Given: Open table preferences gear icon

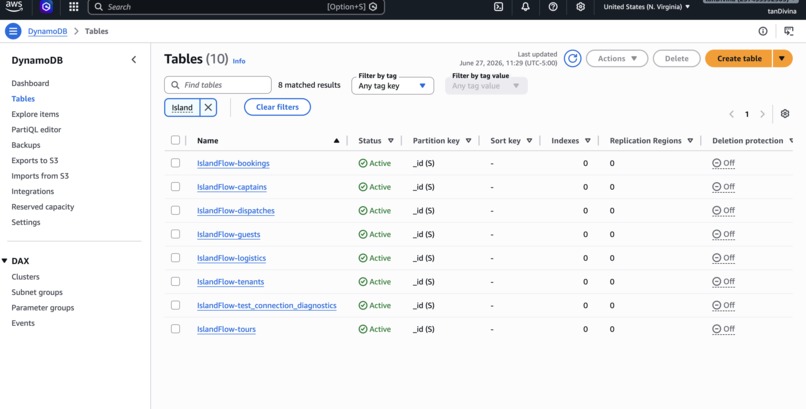Looking at the screenshot, I should click(x=784, y=114).
